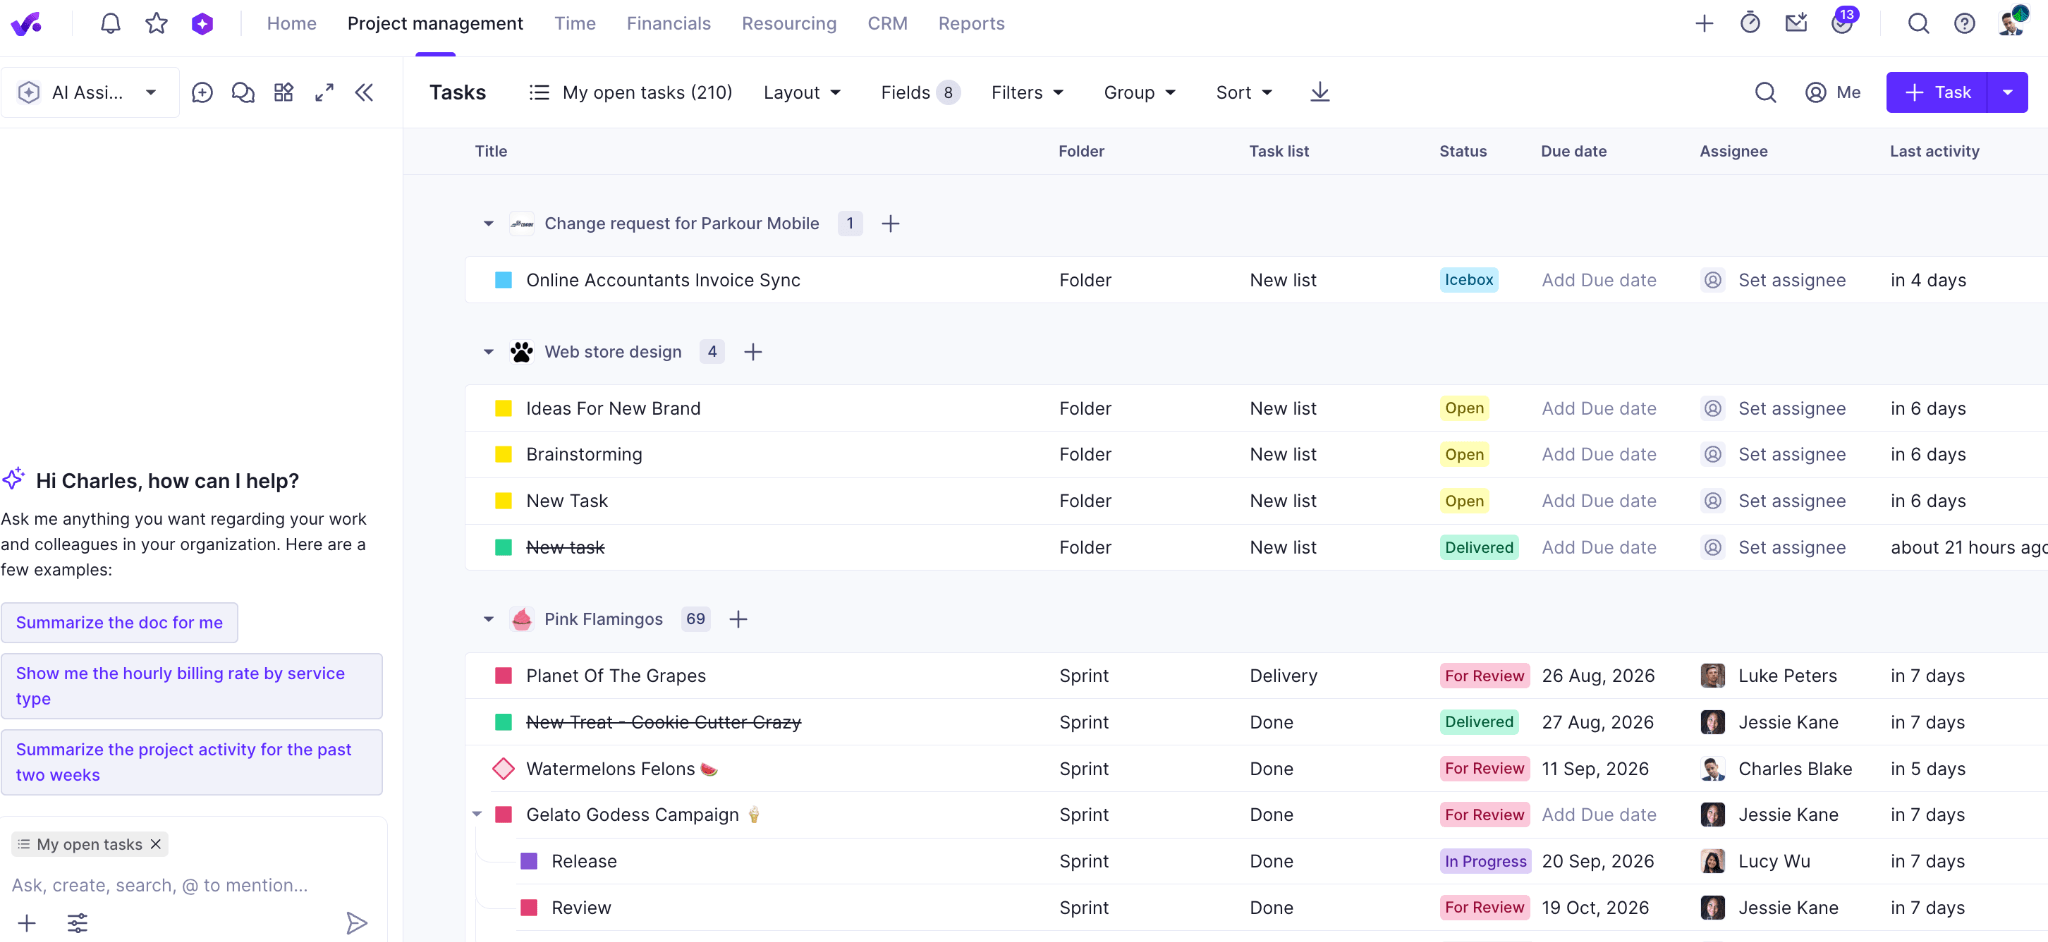Open the Filters dropdown
Image resolution: width=2048 pixels, height=942 pixels.
pos(1027,92)
